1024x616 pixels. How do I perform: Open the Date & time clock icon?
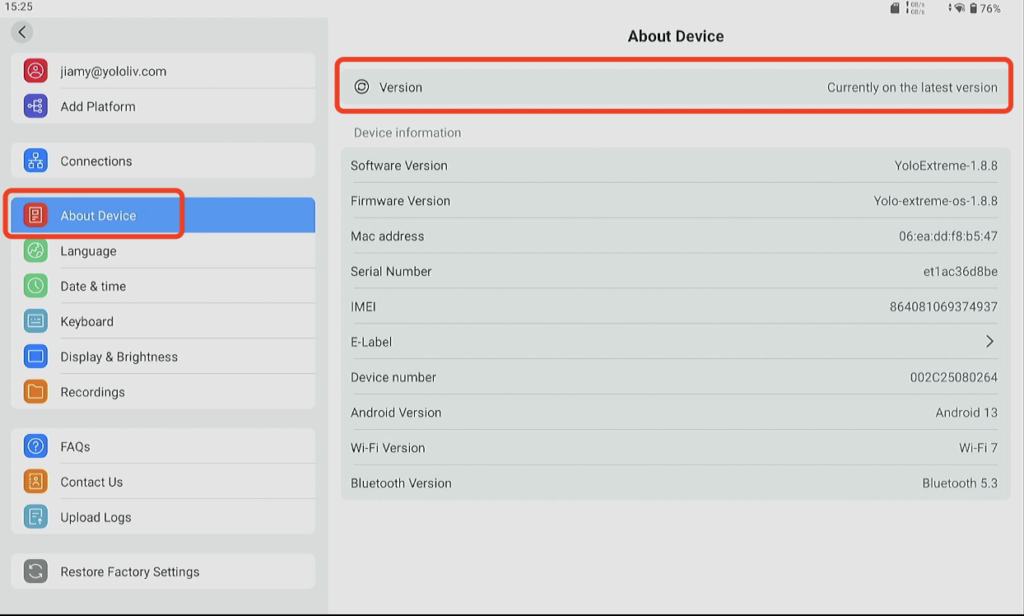click(x=35, y=286)
